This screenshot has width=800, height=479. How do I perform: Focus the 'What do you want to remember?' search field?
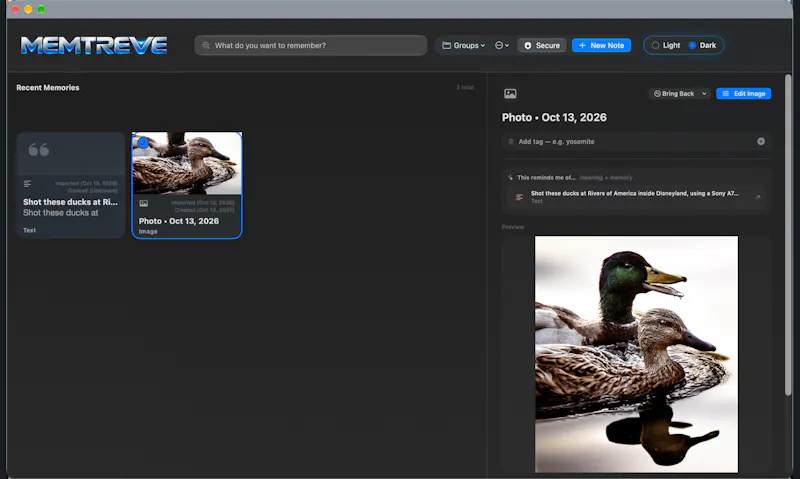point(310,45)
